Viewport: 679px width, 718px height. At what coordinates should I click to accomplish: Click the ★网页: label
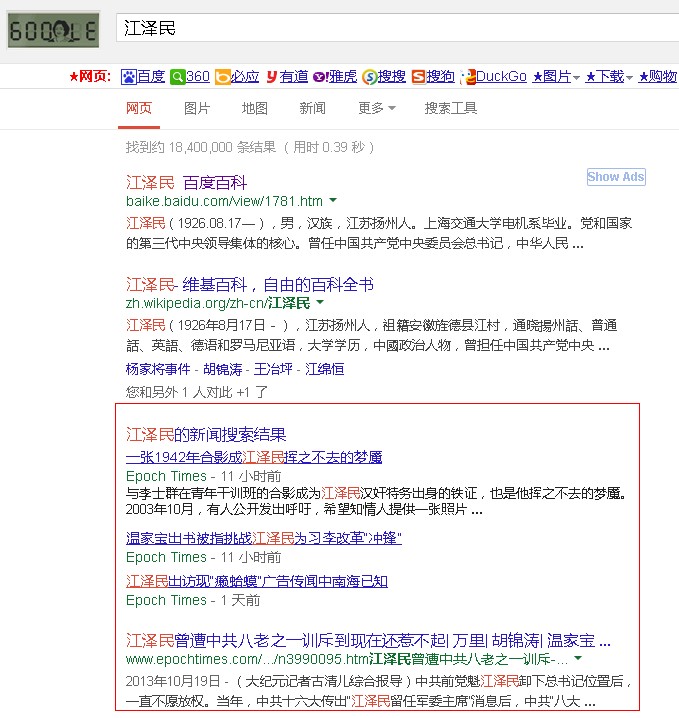(90, 76)
